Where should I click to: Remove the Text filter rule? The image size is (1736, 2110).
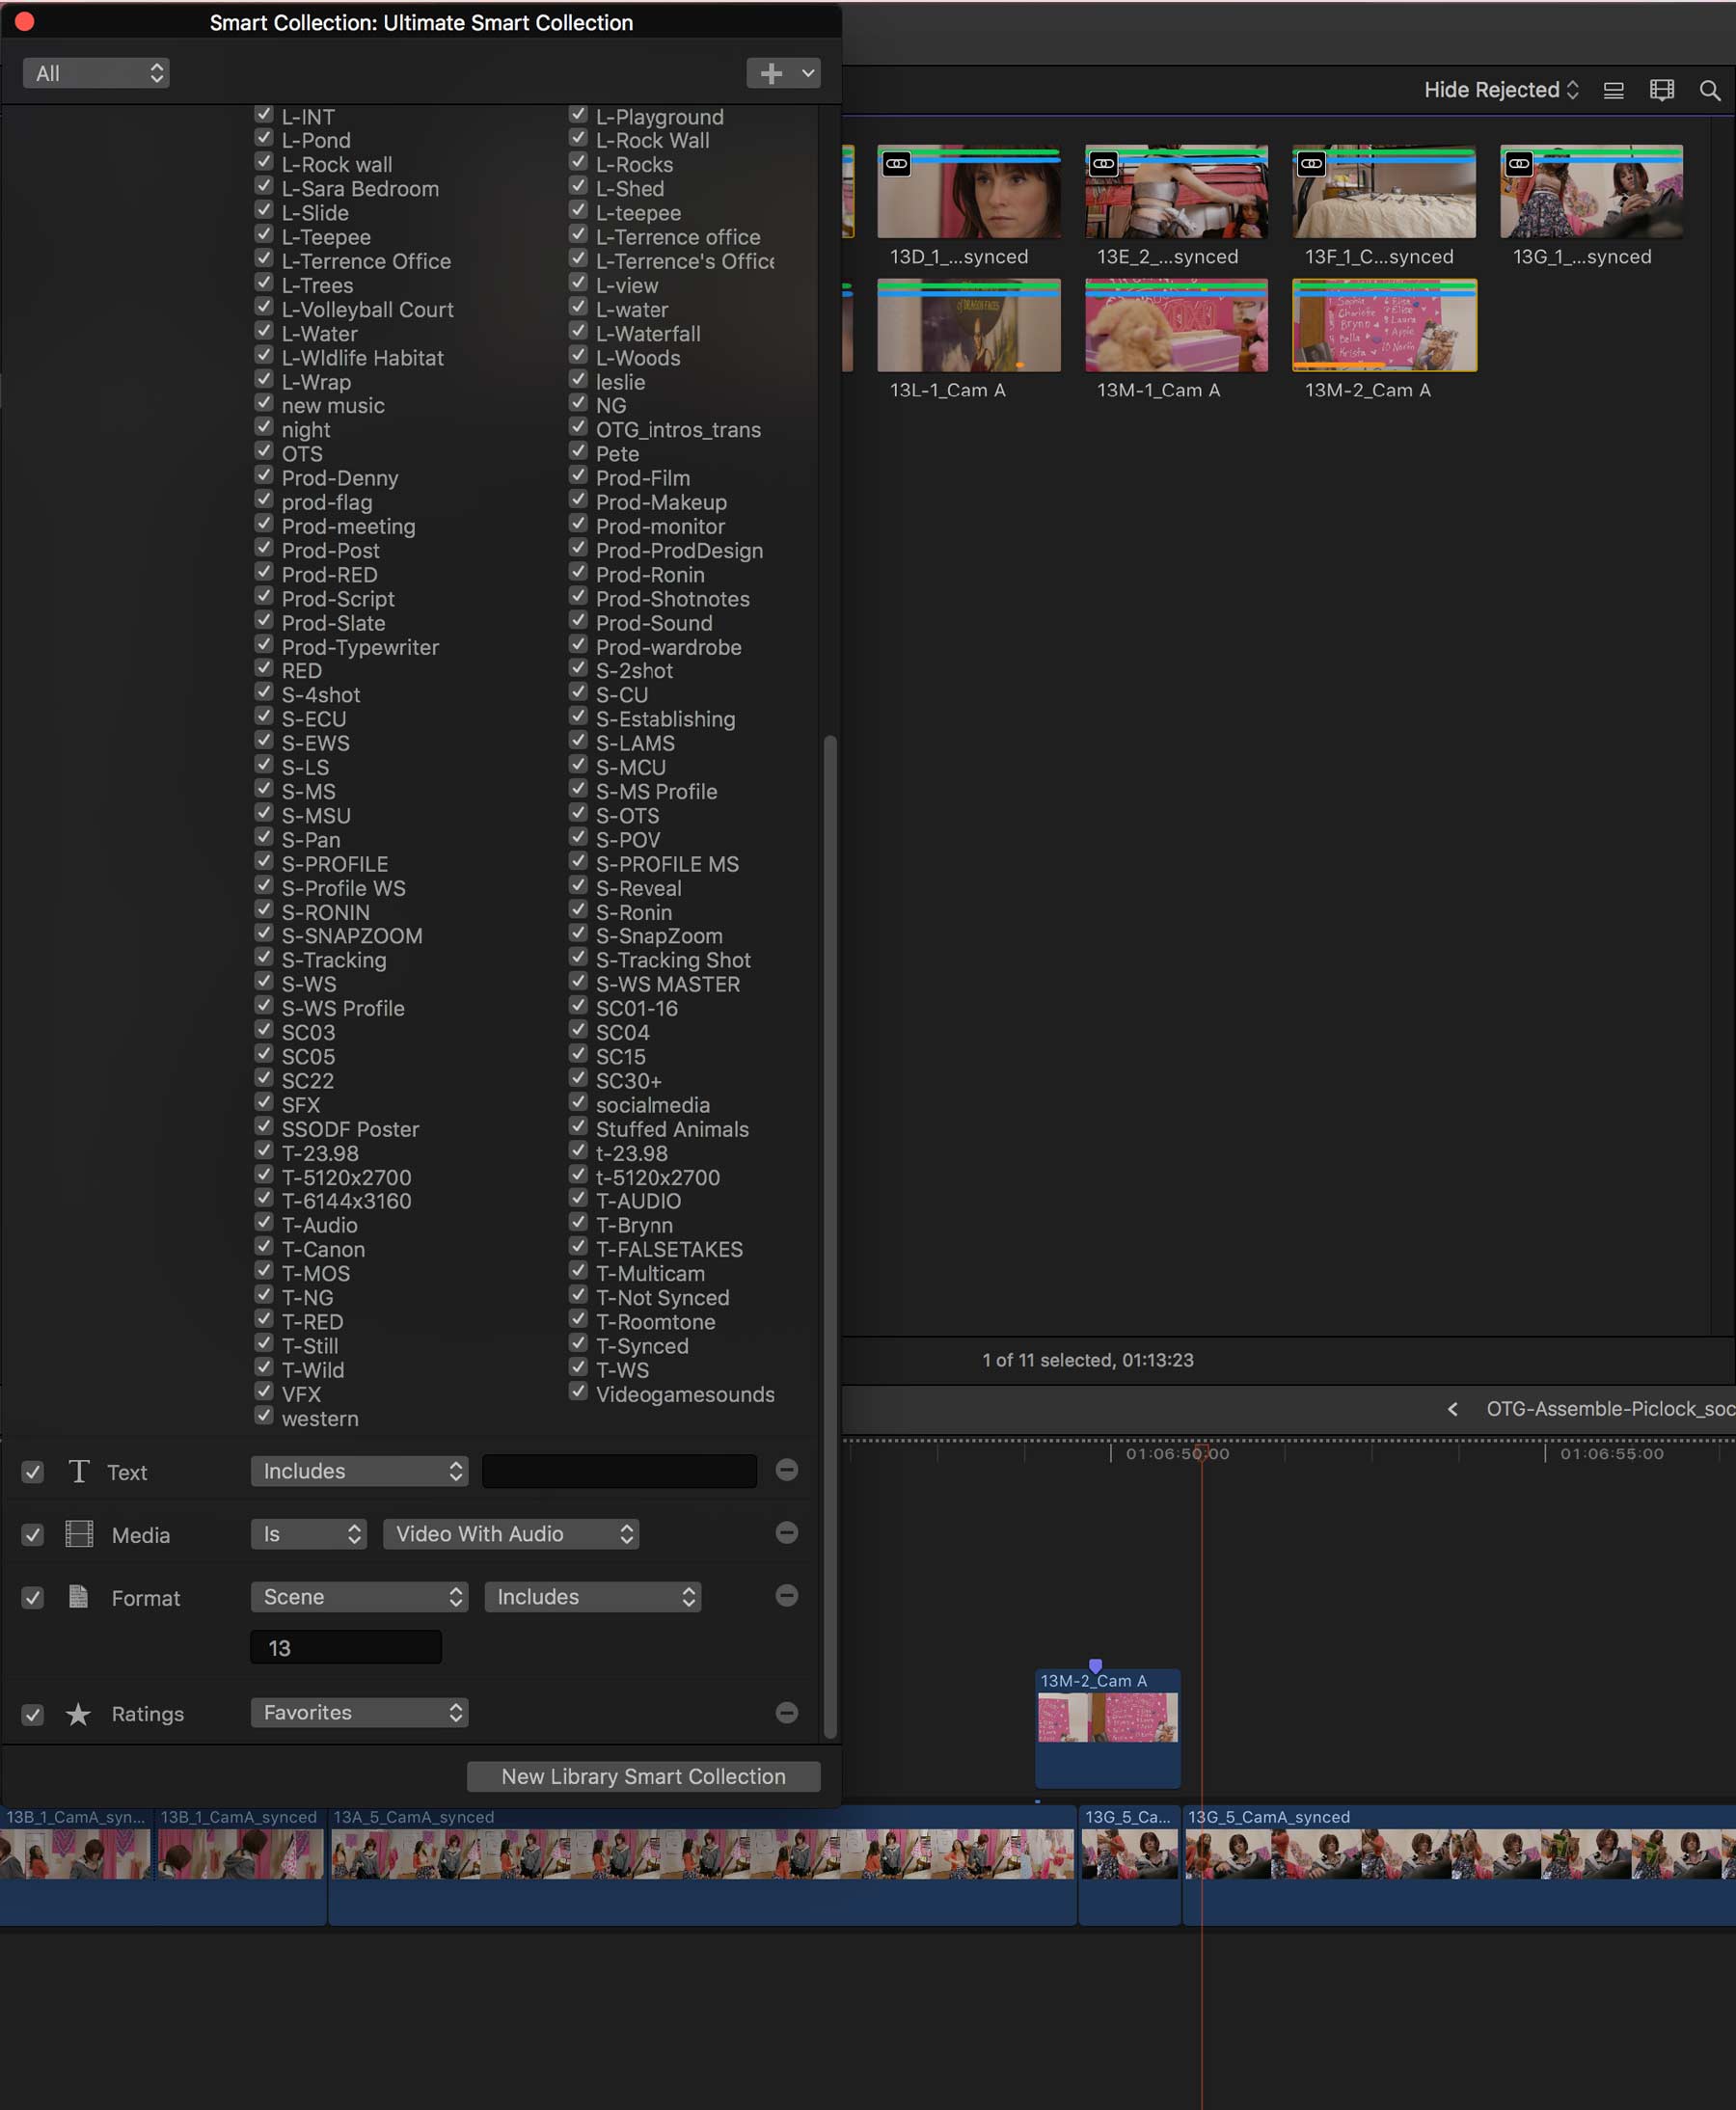coord(787,1469)
